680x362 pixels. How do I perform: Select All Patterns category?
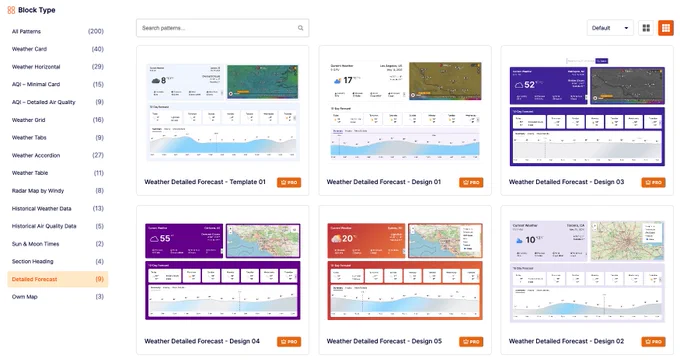58,31
